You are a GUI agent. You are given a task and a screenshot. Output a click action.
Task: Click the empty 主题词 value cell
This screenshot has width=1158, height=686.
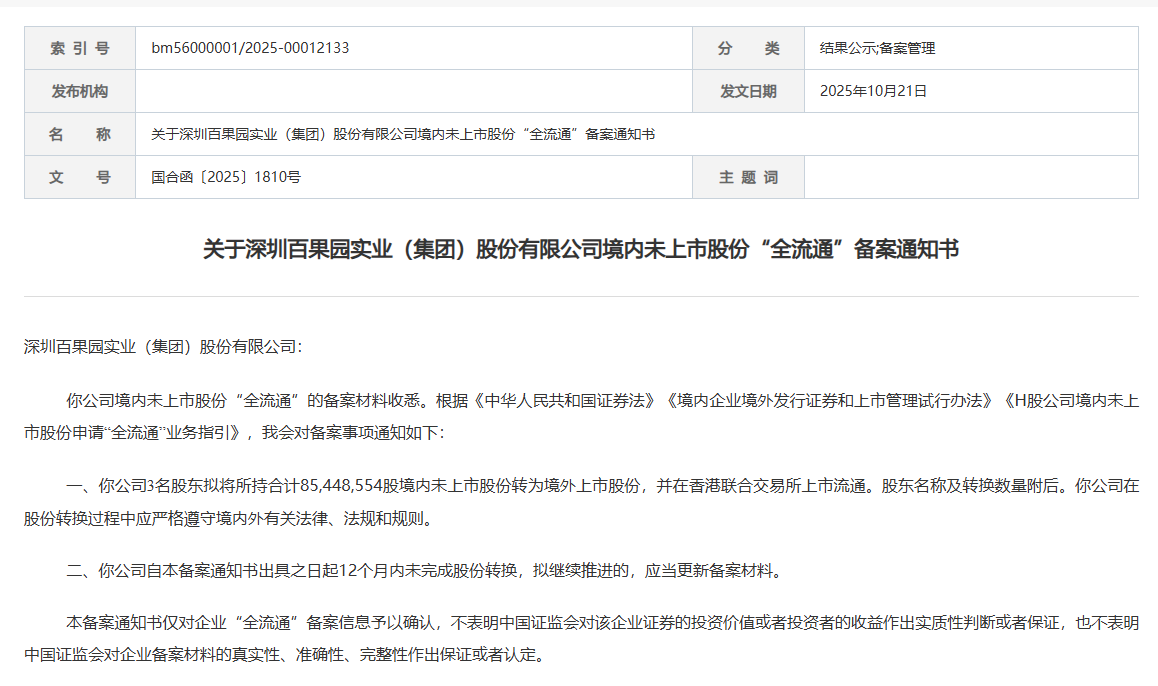point(970,177)
